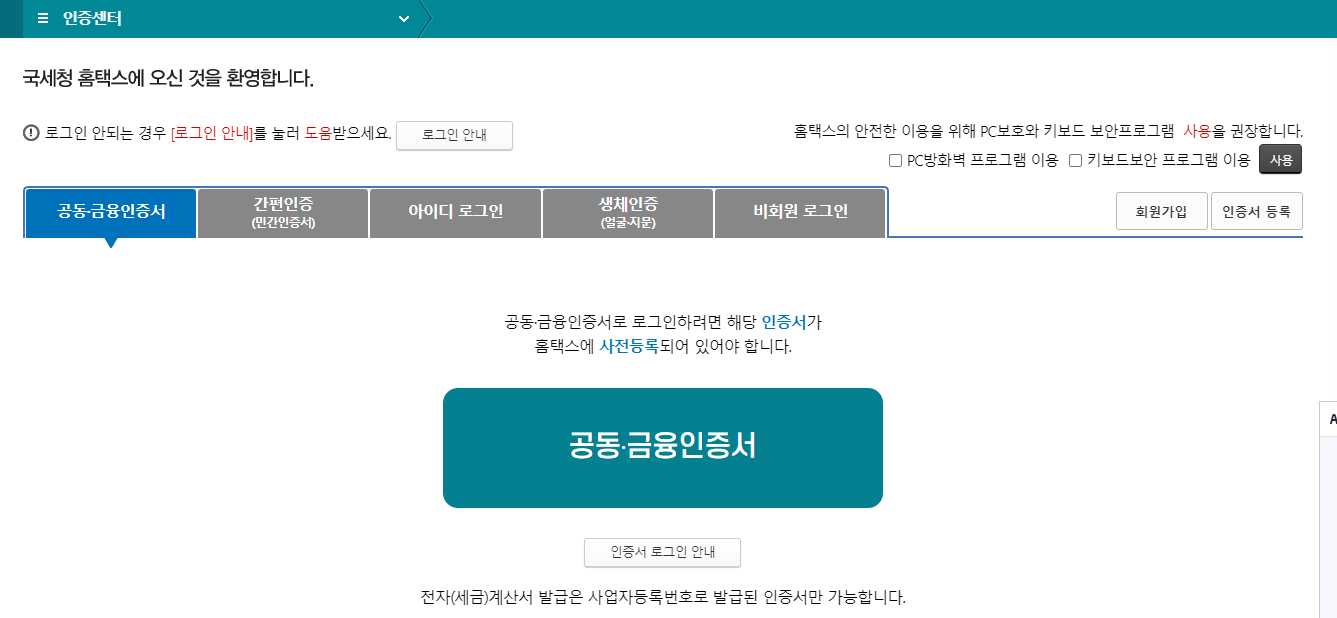Click the 회원가입 button

pos(1162,211)
